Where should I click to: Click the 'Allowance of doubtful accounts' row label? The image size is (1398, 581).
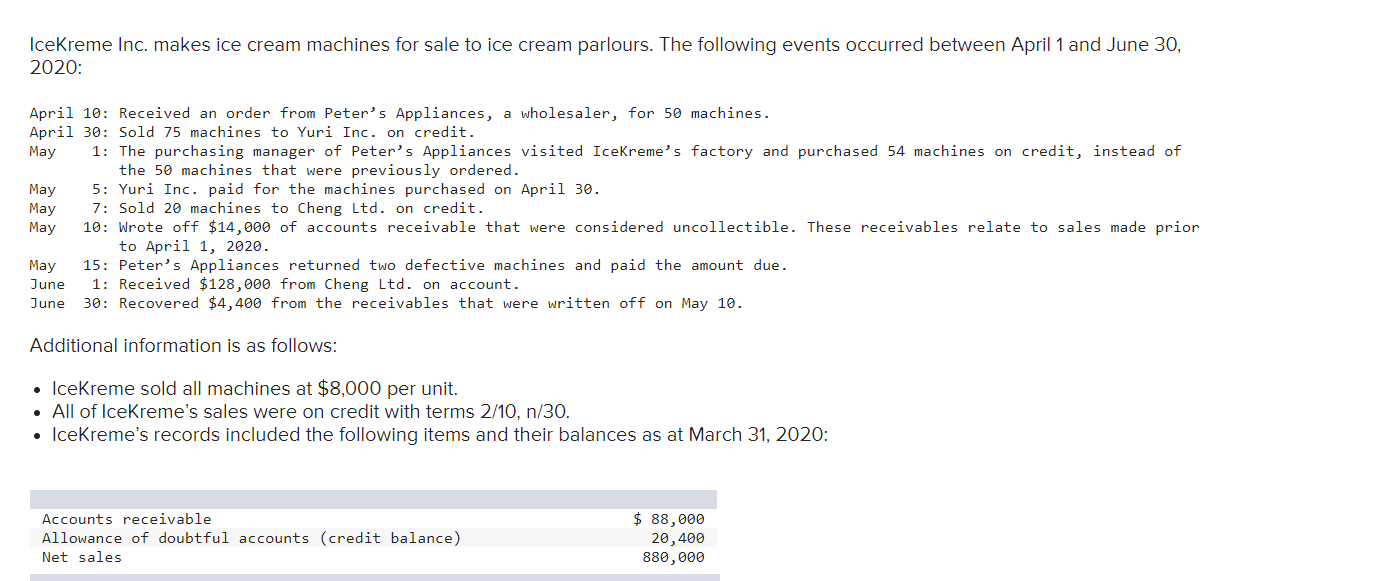(x=251, y=538)
